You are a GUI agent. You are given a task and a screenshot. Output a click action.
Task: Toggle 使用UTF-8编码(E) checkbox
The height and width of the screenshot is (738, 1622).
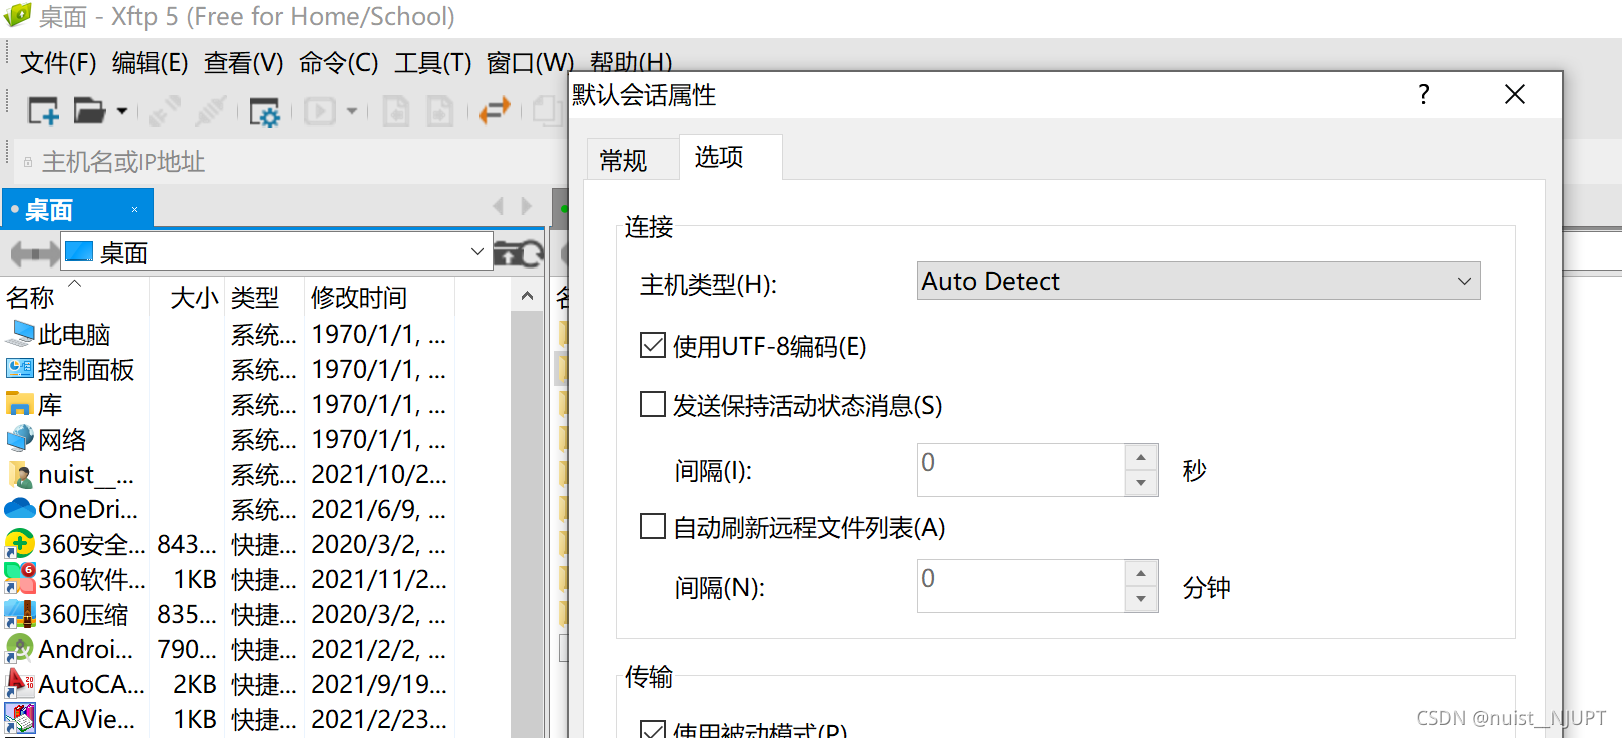[653, 346]
